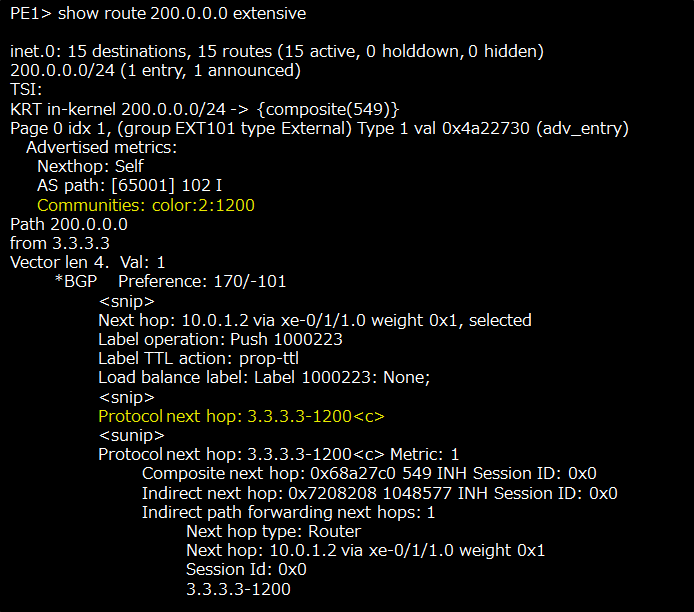Click the 200.0.0.0/24 entry line

coord(155,71)
